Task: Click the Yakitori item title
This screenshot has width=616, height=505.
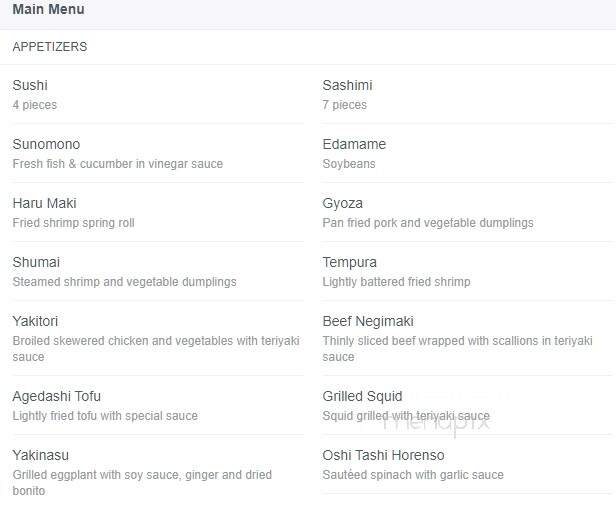Action: coord(35,321)
